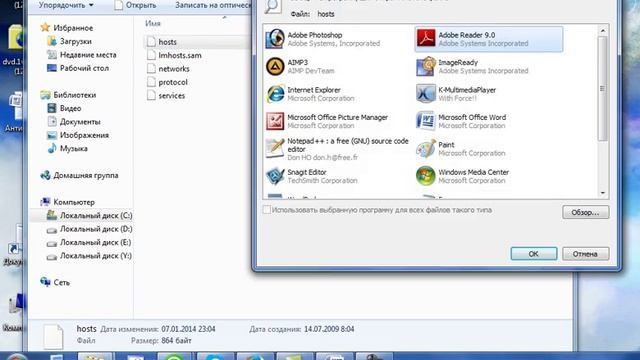Open Загрузки folder in sidebar
This screenshot has width=640, height=360.
click(x=69, y=41)
